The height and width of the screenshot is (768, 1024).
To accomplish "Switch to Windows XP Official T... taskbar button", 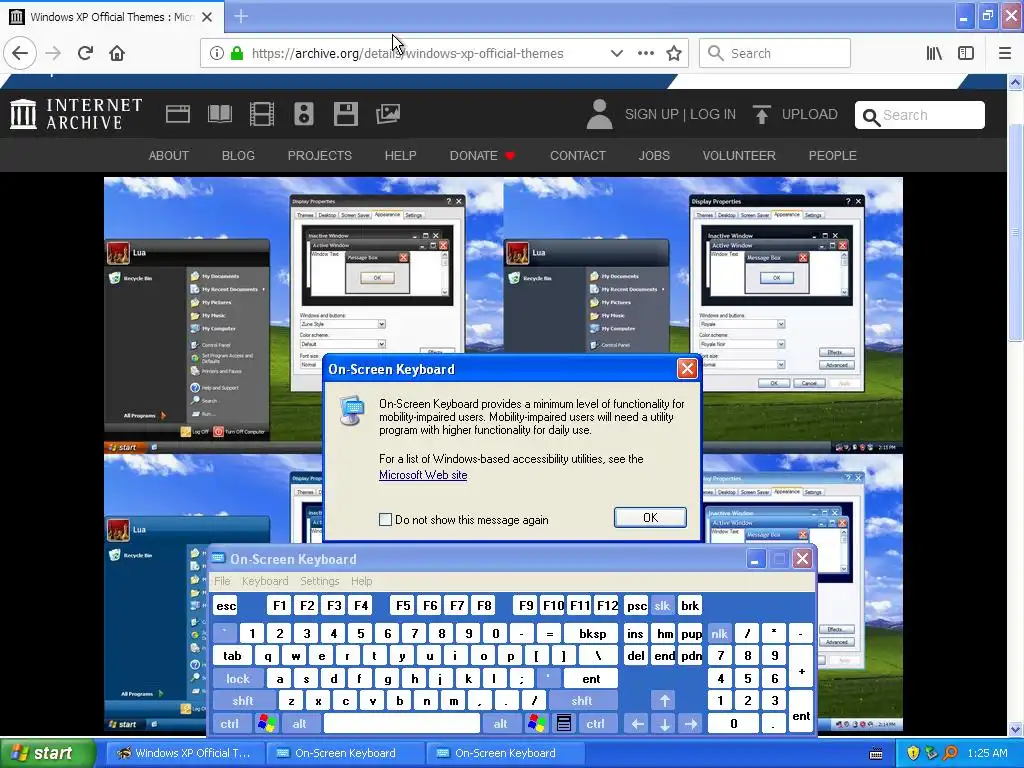I will (184, 753).
